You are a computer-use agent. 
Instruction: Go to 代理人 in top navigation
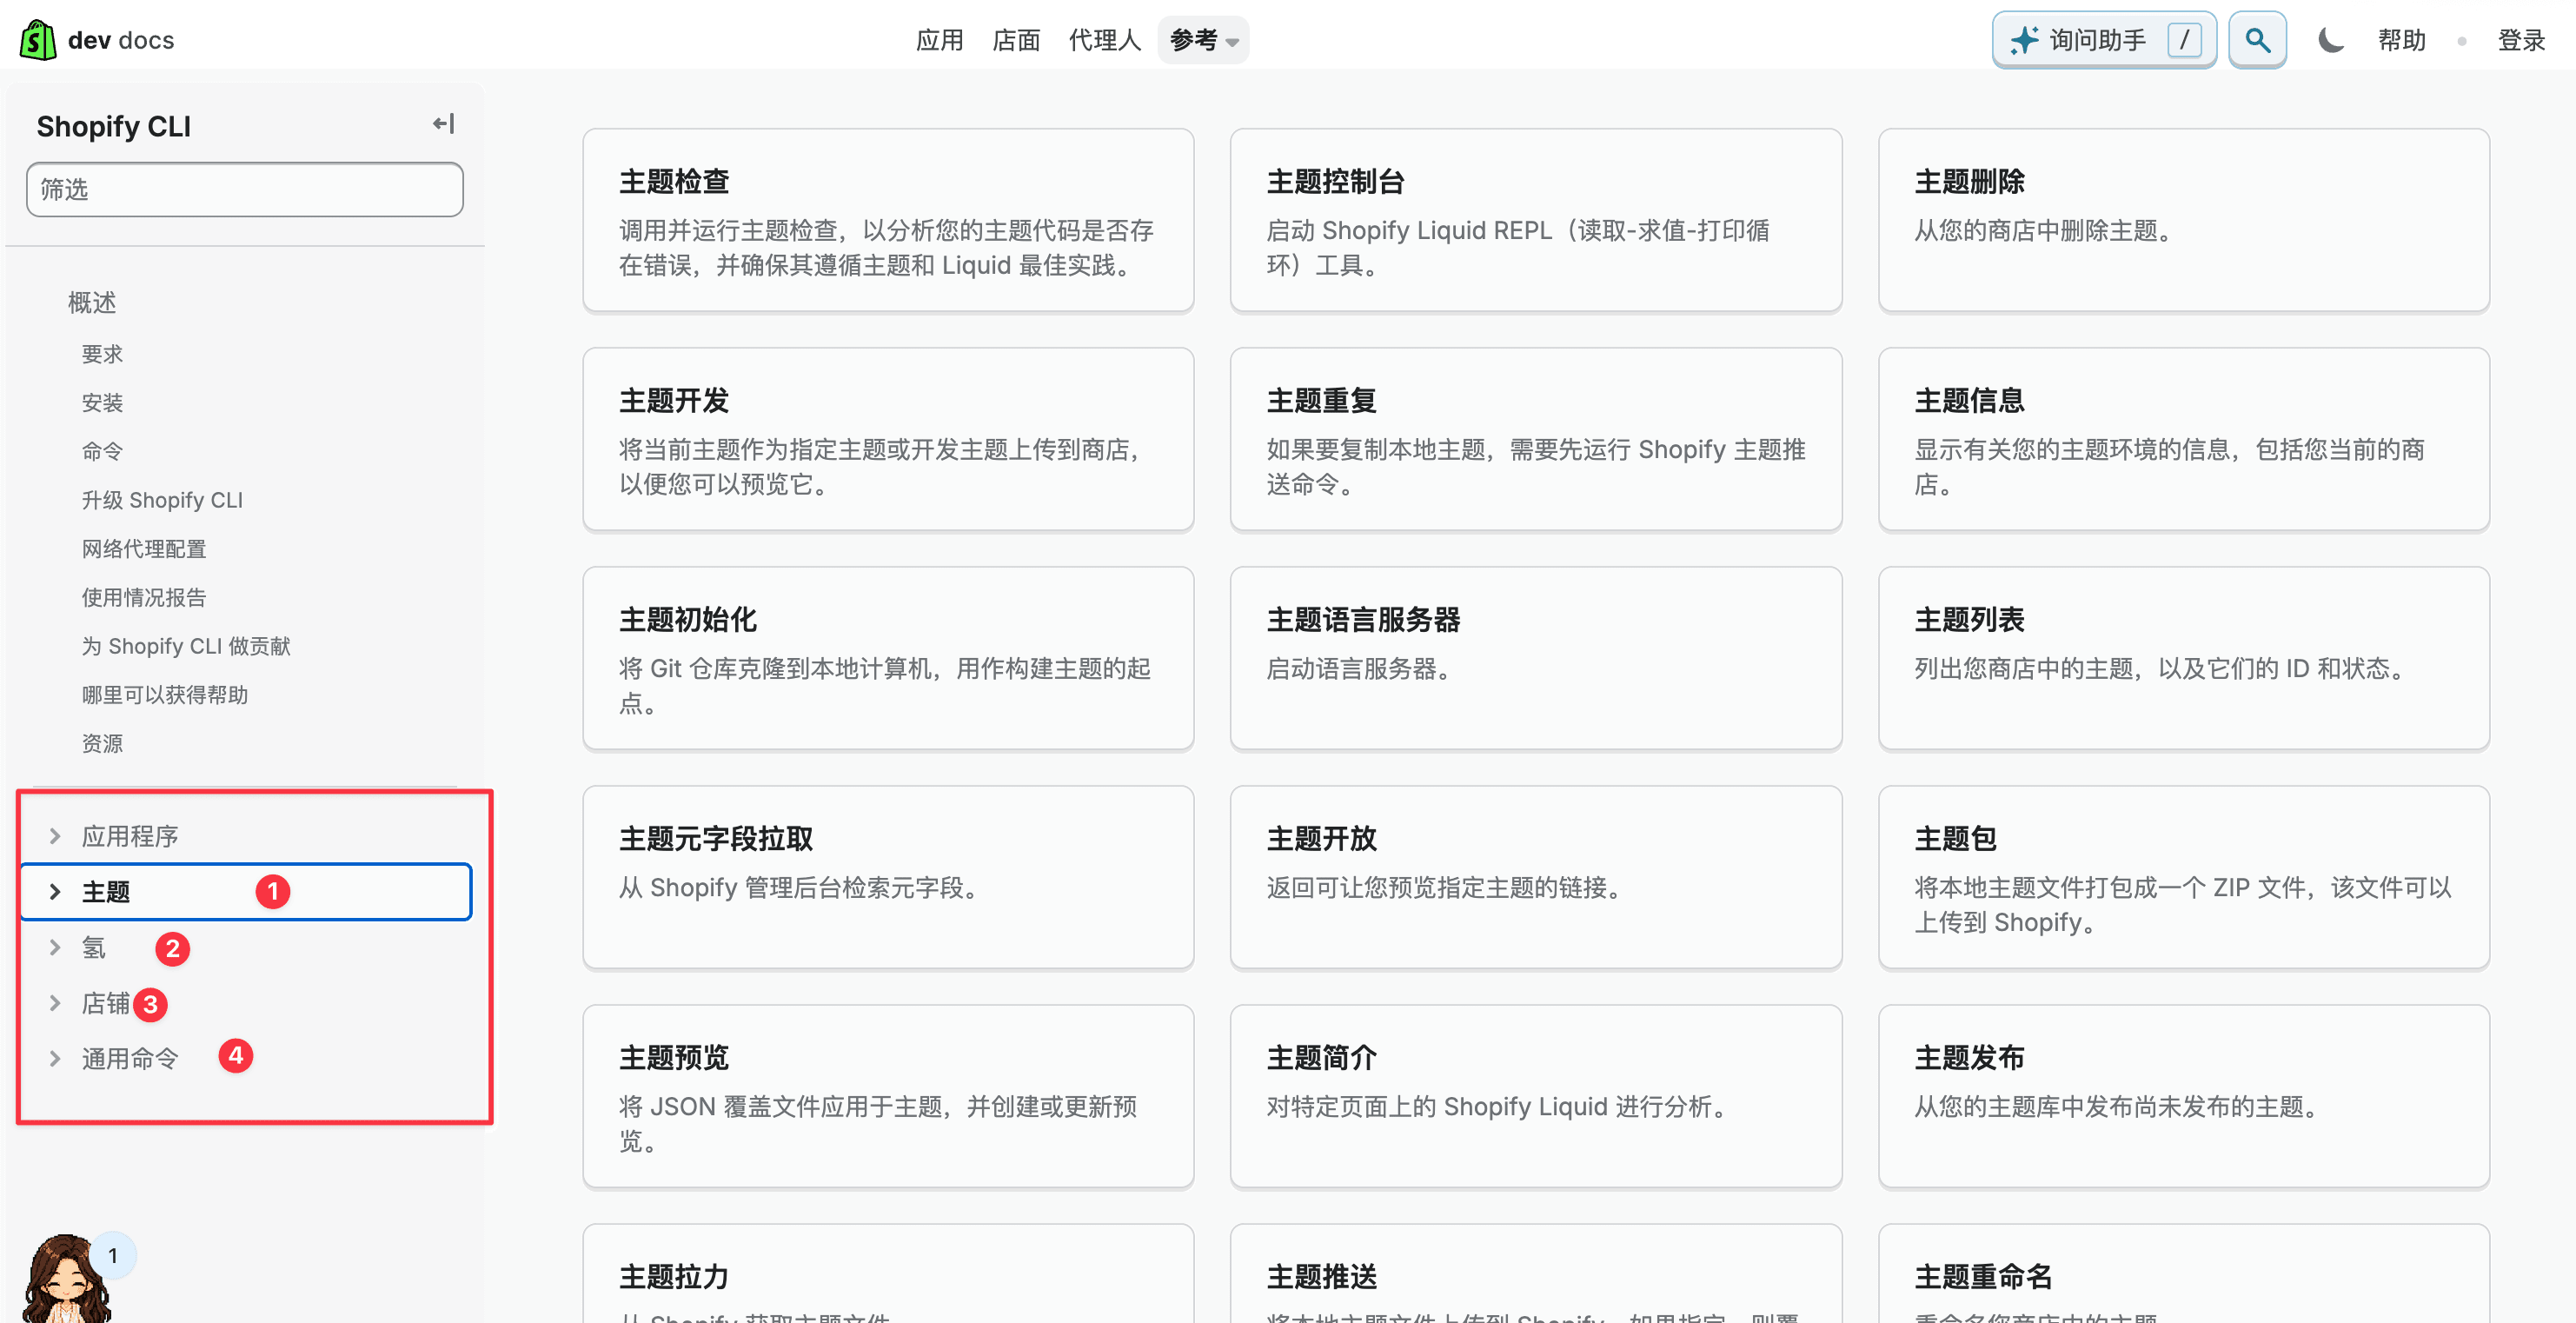(x=1104, y=40)
